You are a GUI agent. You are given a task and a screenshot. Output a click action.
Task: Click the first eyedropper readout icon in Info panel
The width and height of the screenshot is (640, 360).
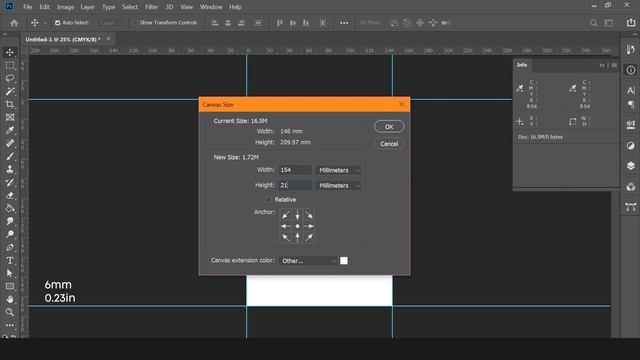[x=520, y=89]
